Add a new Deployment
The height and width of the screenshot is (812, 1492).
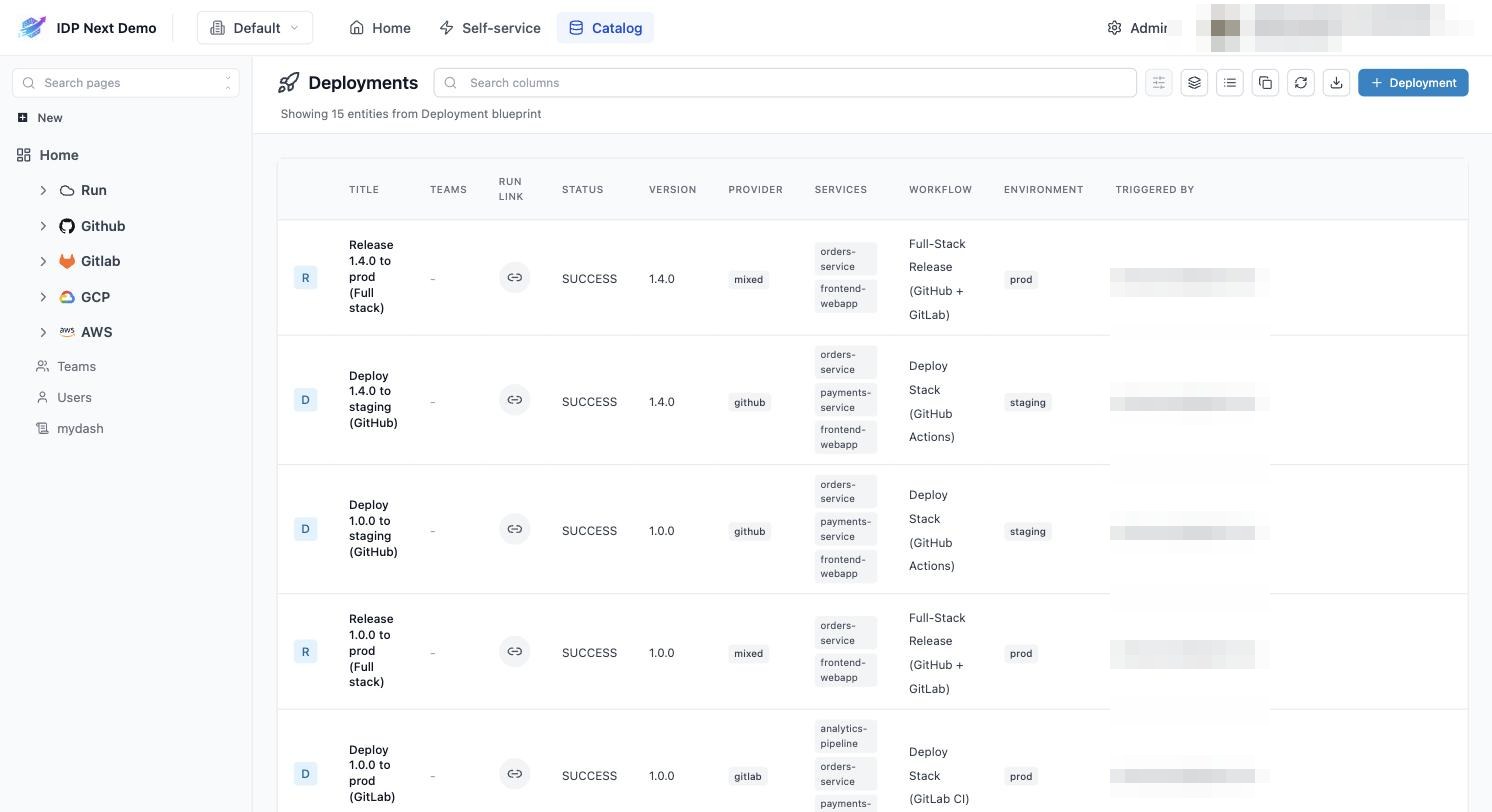coord(1413,83)
